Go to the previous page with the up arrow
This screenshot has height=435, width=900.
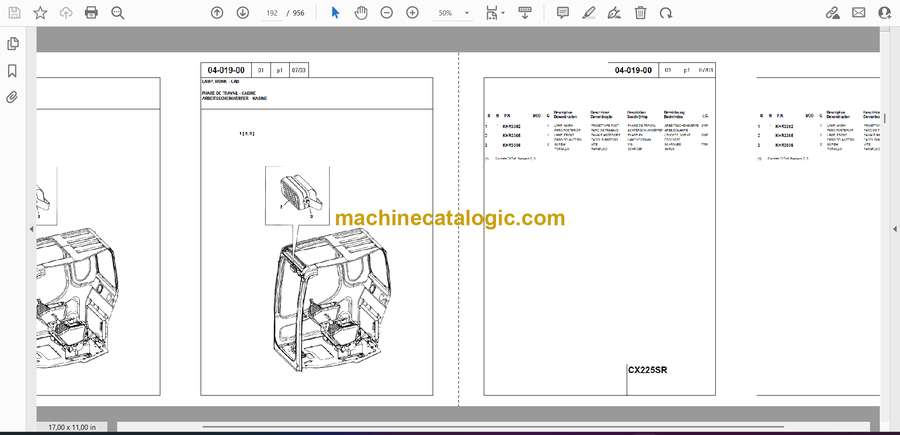(x=217, y=13)
